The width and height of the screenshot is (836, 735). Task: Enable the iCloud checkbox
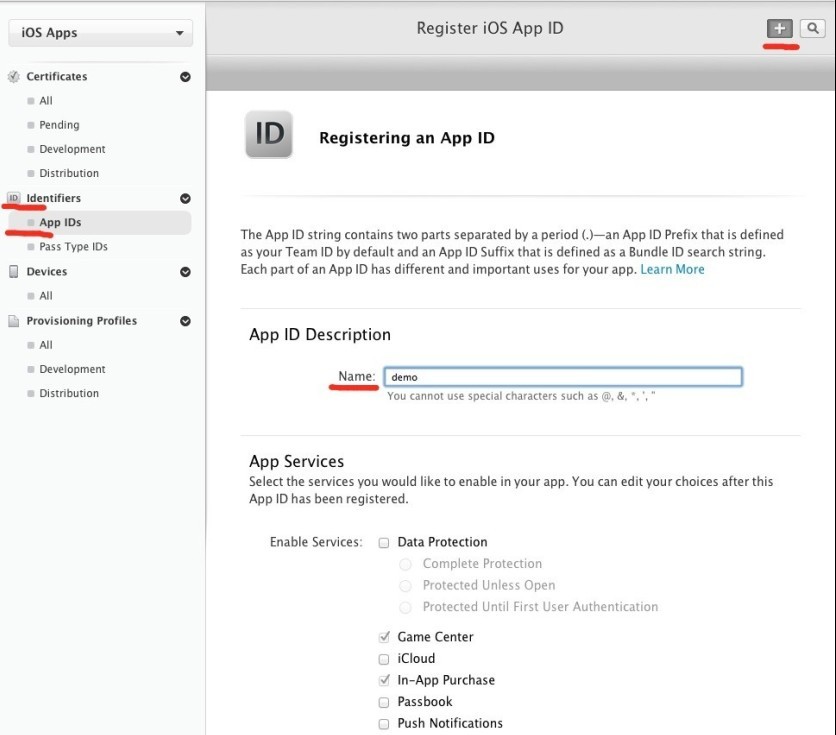tap(384, 659)
